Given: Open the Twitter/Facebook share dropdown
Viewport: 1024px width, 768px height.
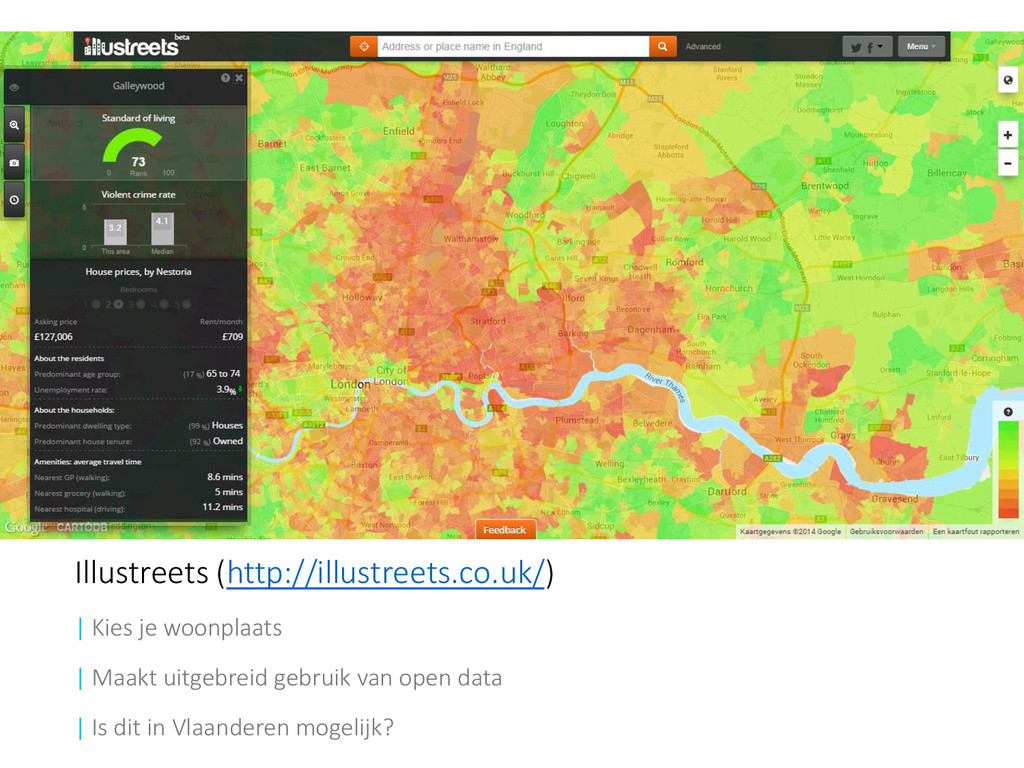Looking at the screenshot, I should tap(867, 46).
